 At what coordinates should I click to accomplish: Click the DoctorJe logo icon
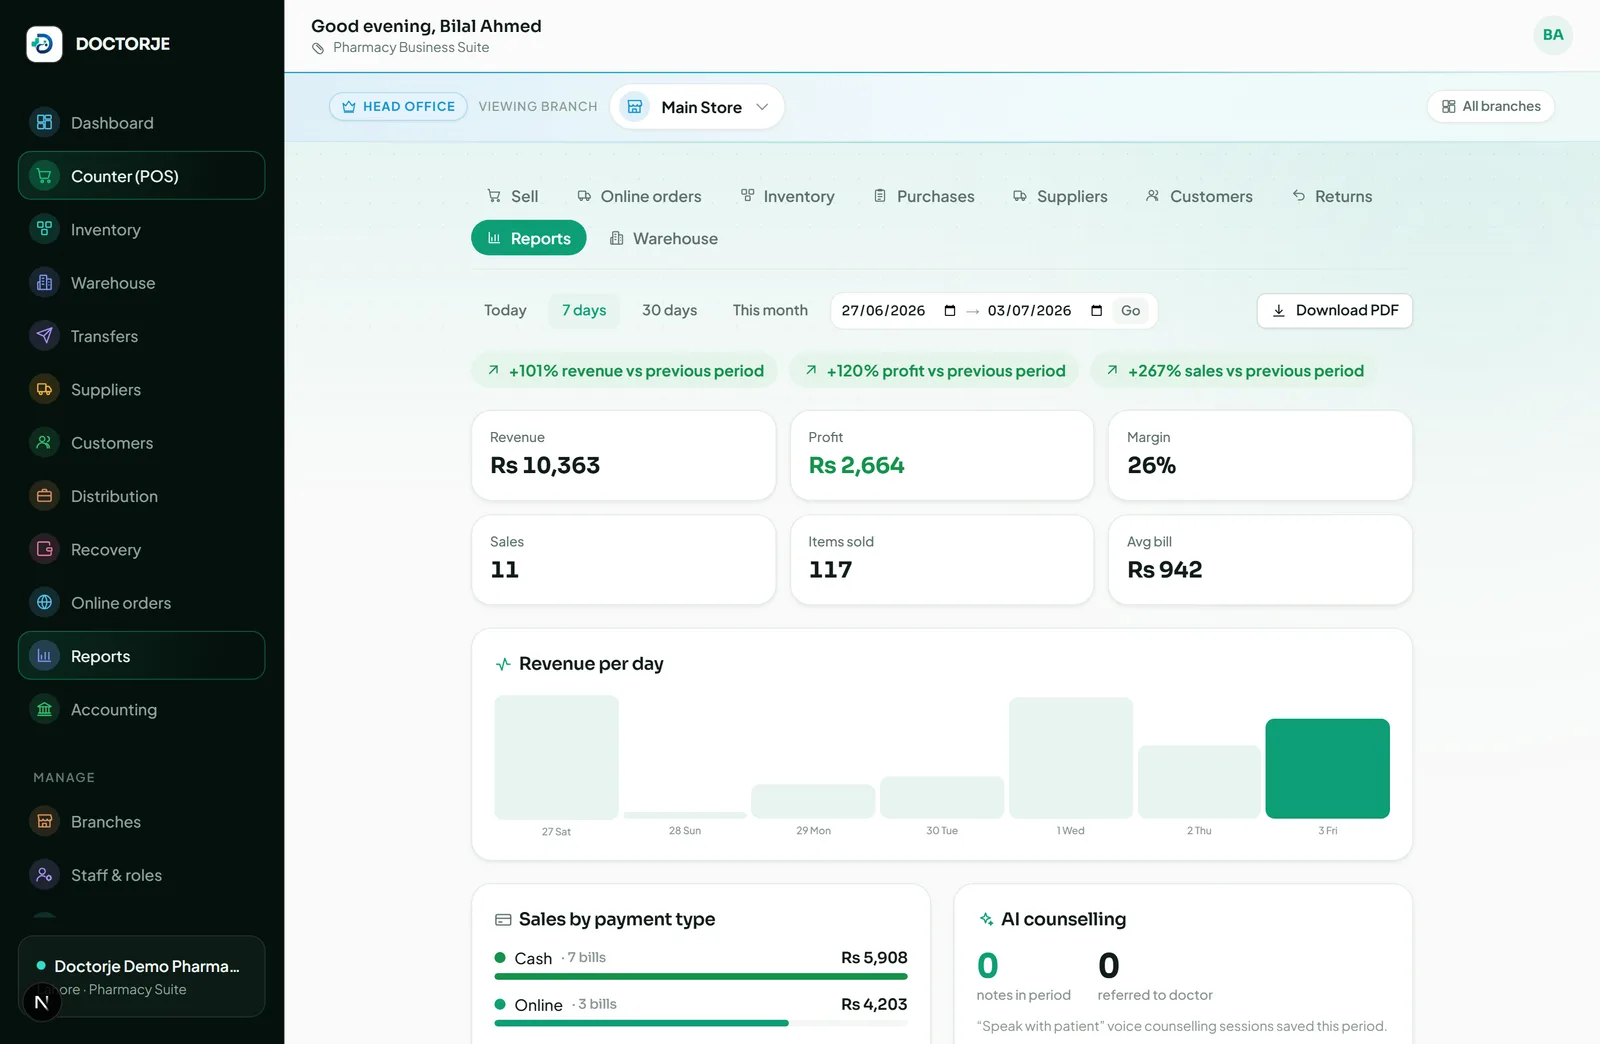(44, 44)
